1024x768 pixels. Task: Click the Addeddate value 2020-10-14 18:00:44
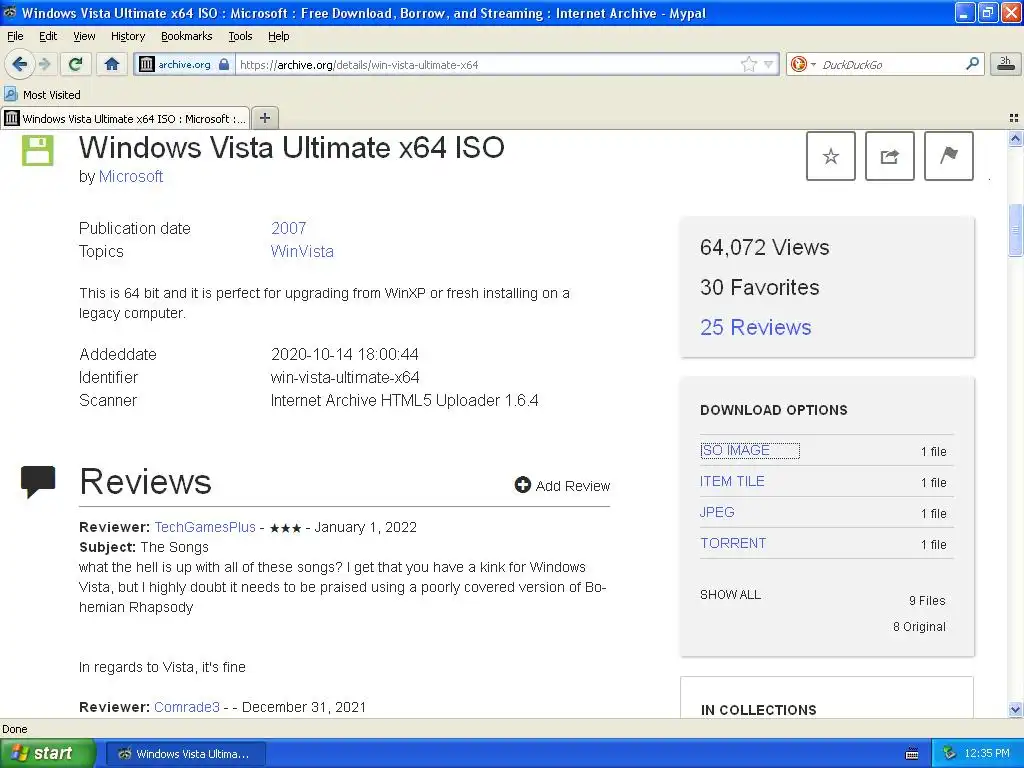coord(344,354)
